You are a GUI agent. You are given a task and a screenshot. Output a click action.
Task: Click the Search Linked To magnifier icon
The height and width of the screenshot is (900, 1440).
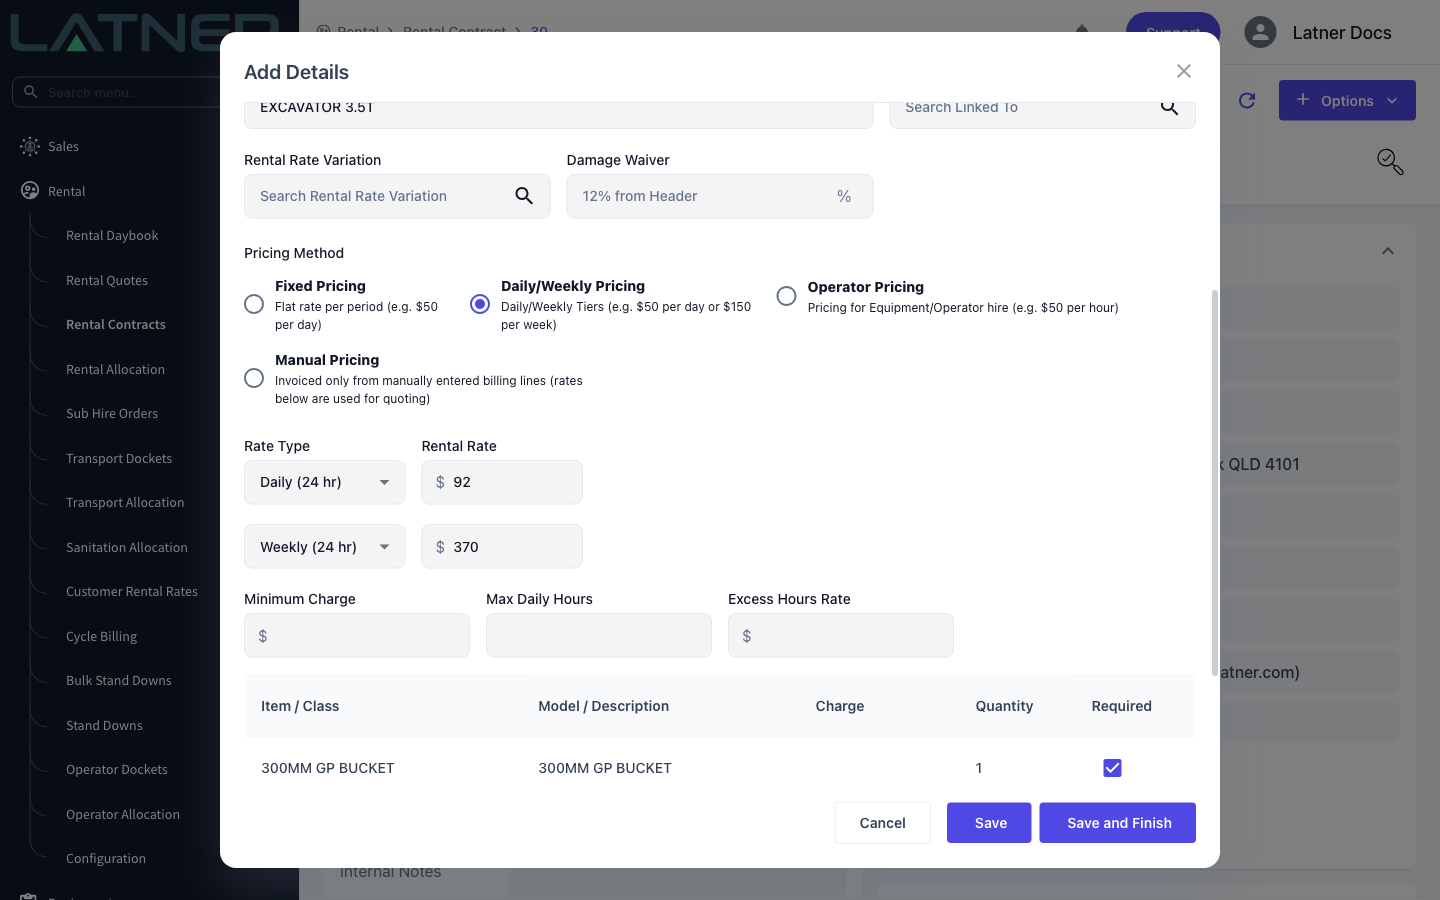(x=1169, y=107)
